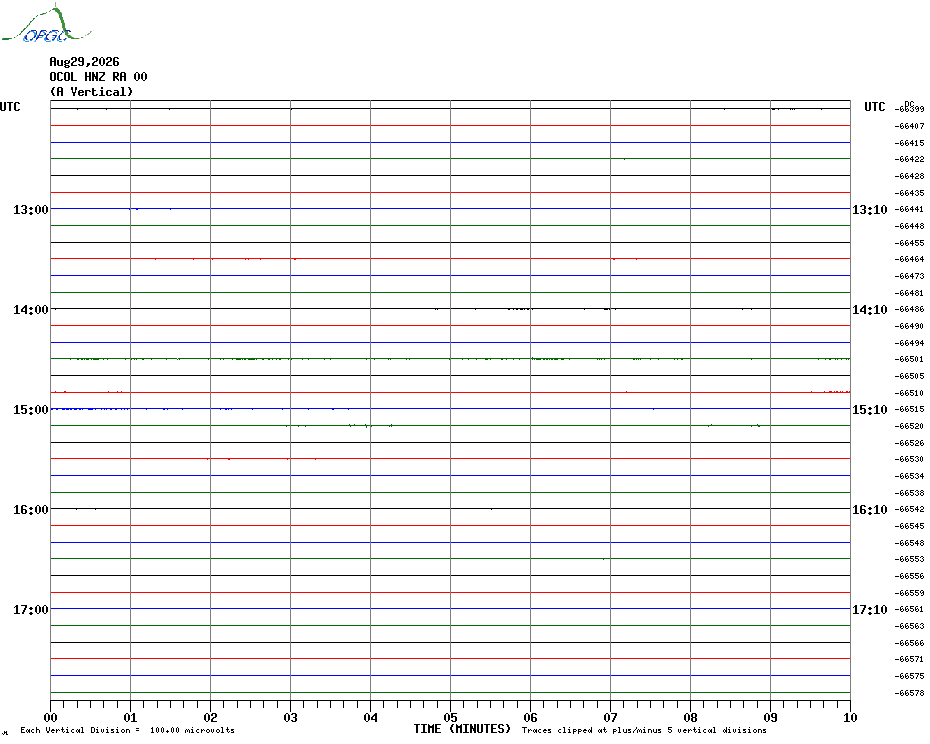Click the 13:00 time label
This screenshot has height=744, width=930.
(31, 209)
